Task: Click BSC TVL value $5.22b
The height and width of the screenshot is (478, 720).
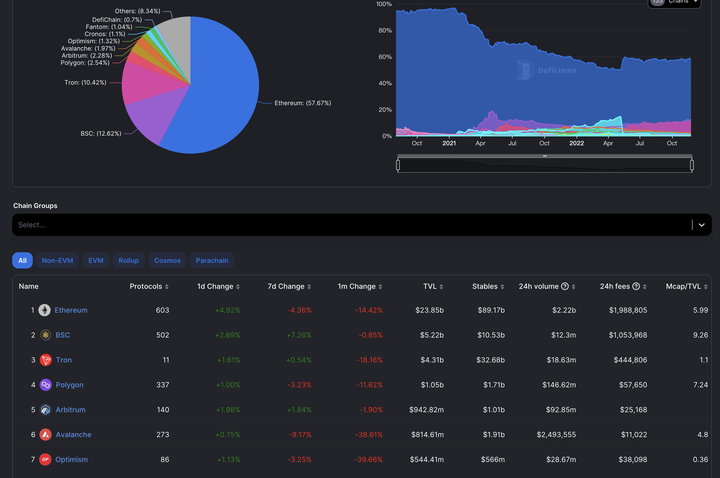Action: (432, 335)
